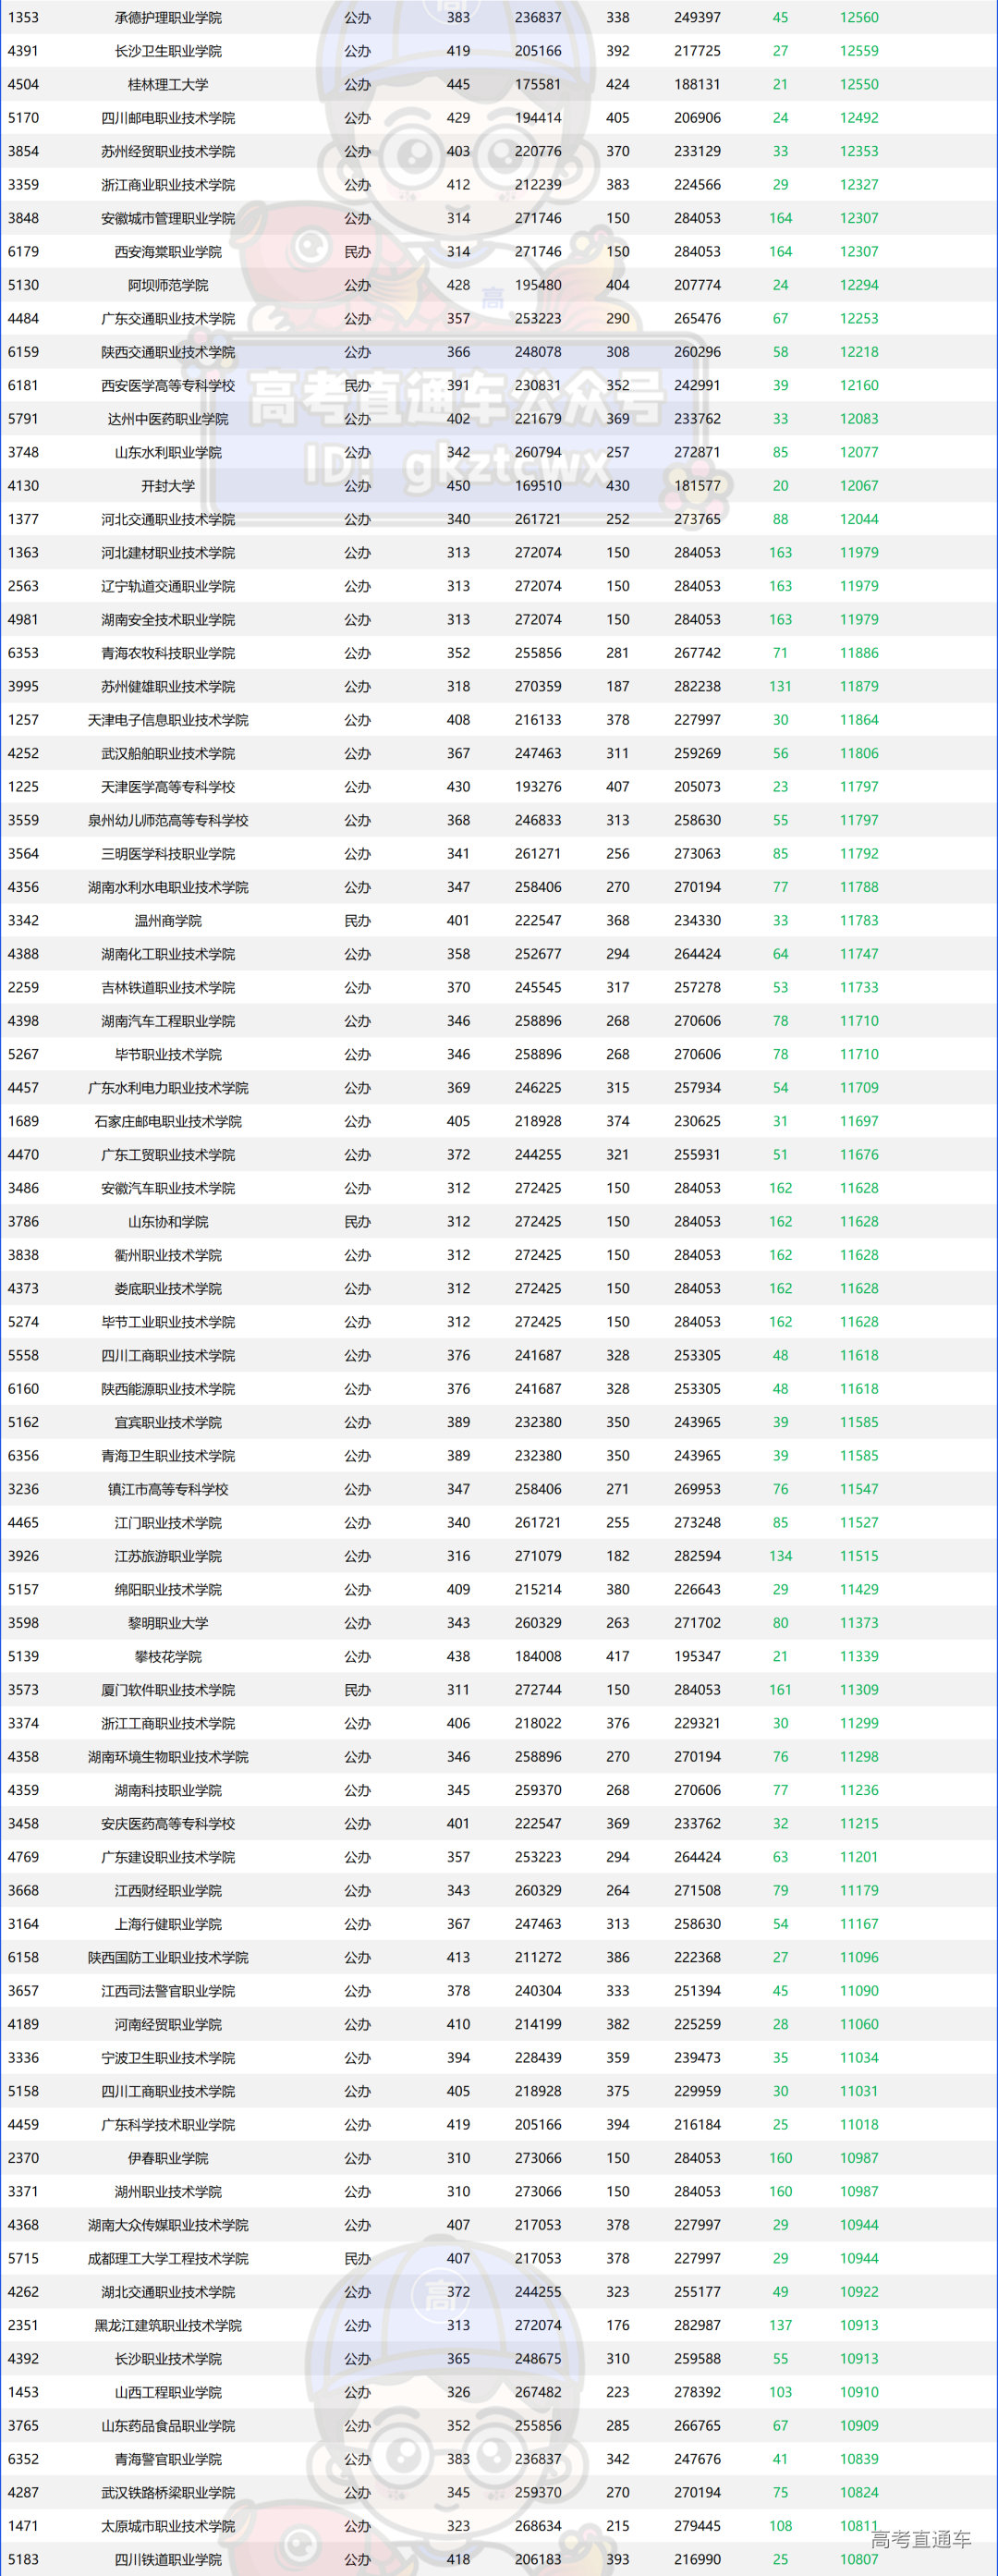Click the 上海行健职业学院 entry
998x2576 pixels.
click(168, 1924)
